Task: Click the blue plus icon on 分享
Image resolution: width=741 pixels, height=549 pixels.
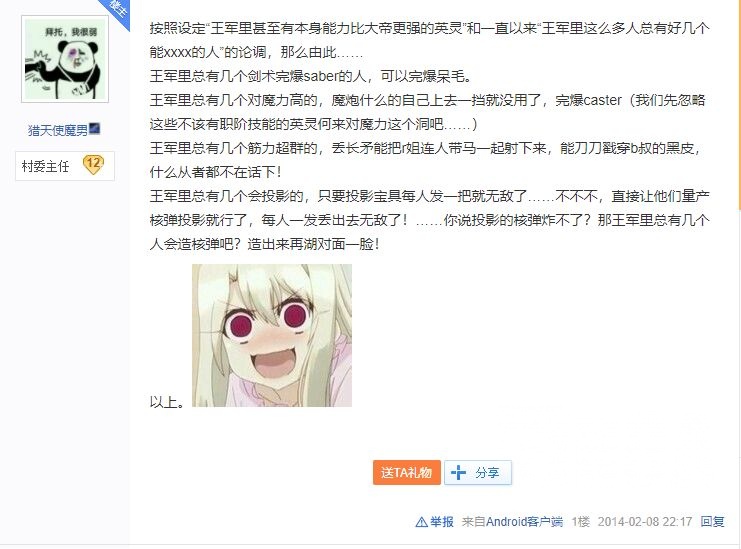Action: click(x=458, y=472)
